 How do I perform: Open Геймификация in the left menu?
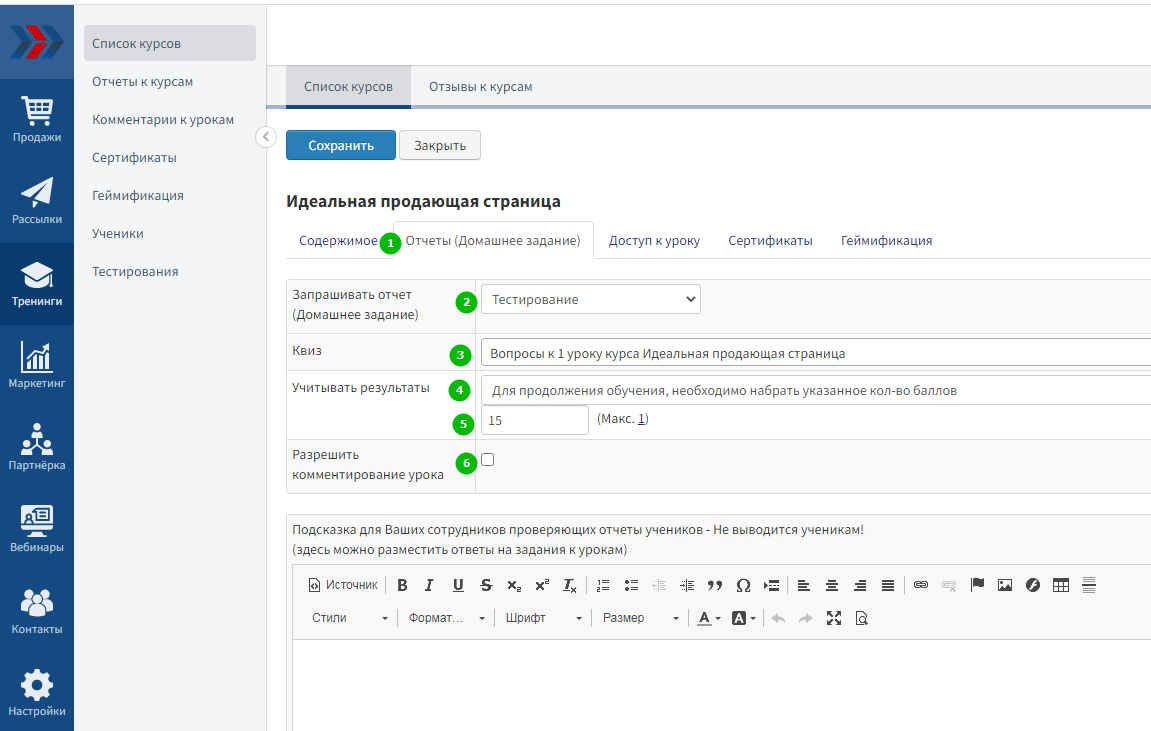coord(138,196)
